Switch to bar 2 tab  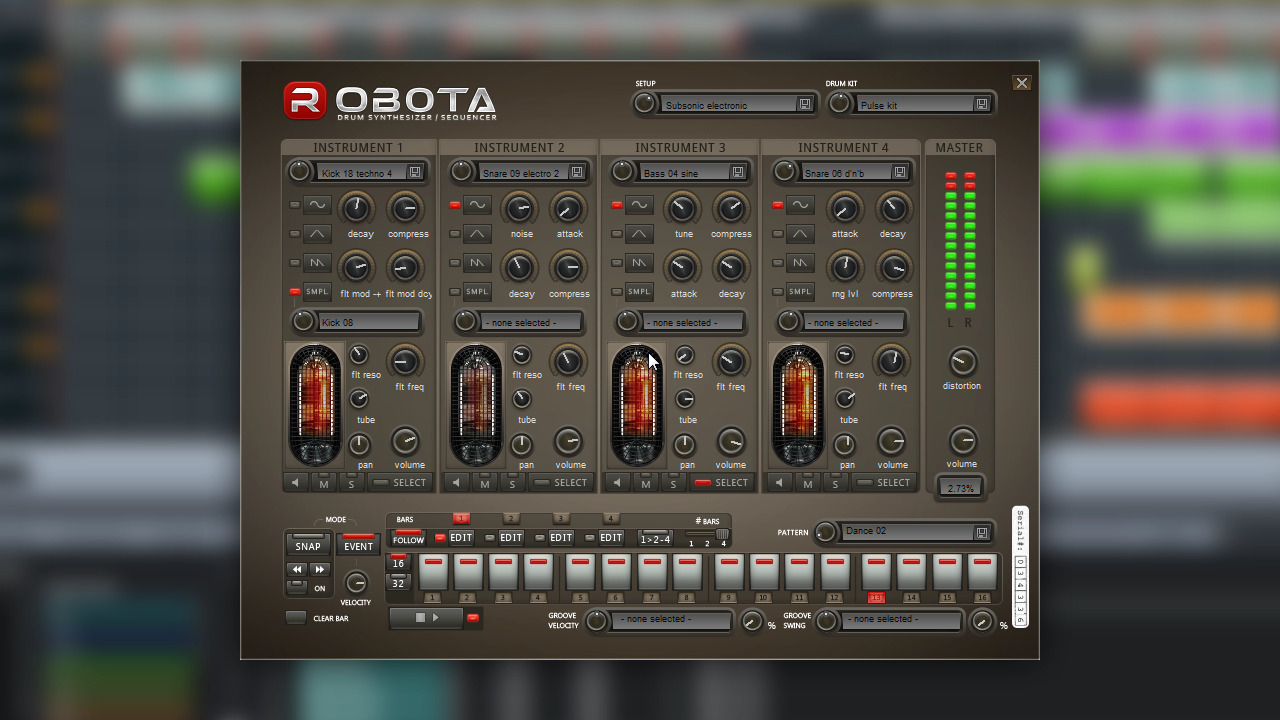pyautogui.click(x=511, y=518)
